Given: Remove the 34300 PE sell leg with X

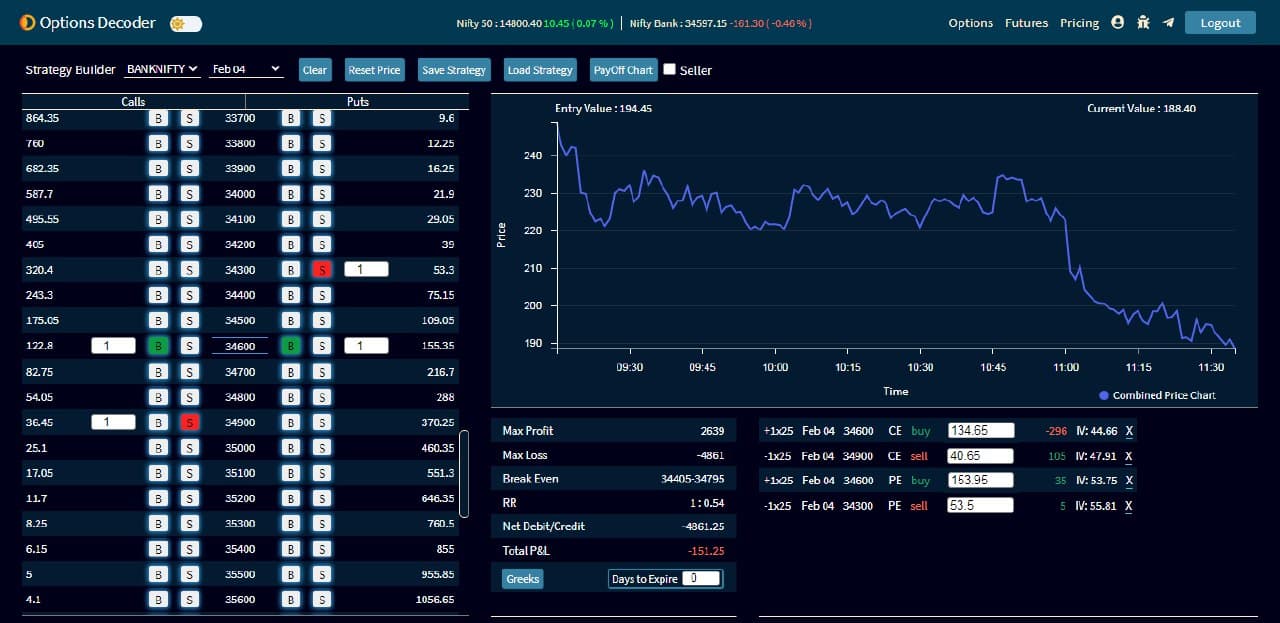Looking at the screenshot, I should tap(1129, 505).
